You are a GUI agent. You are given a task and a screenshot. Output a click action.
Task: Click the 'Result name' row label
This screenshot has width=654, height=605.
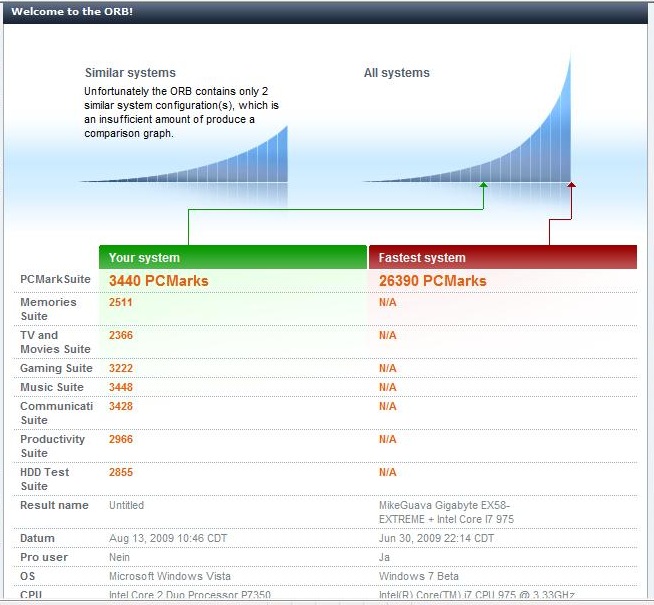(x=54, y=505)
